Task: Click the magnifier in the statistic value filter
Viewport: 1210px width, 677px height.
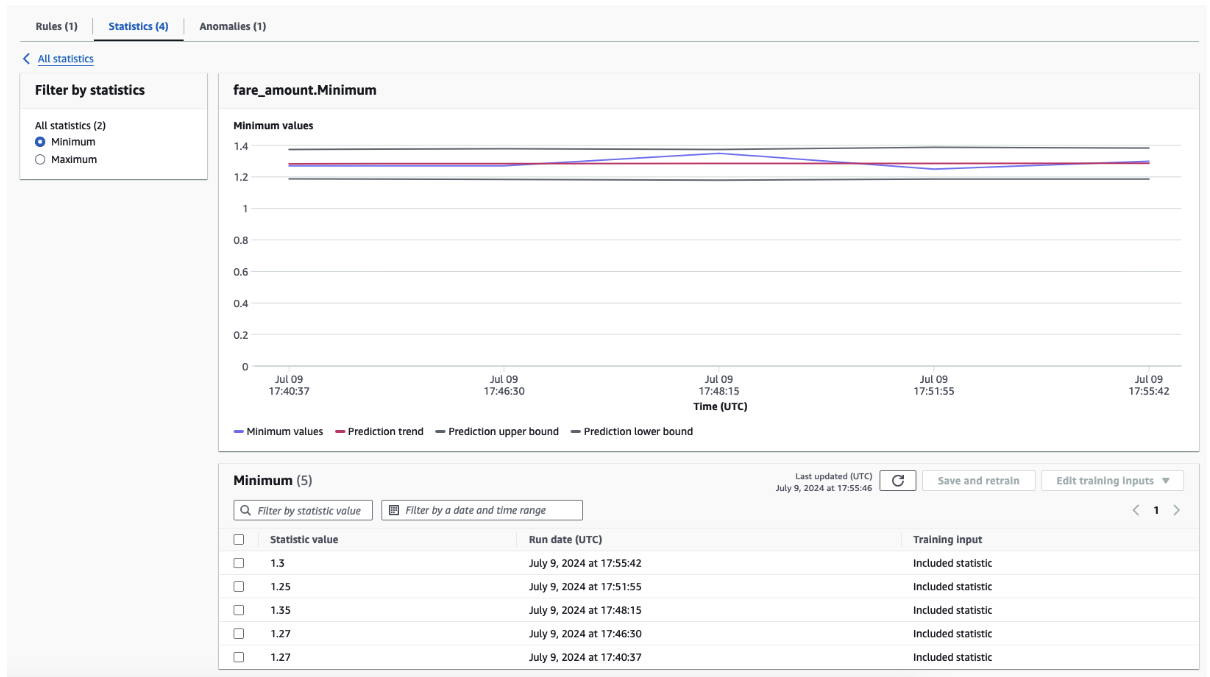Action: (246, 510)
